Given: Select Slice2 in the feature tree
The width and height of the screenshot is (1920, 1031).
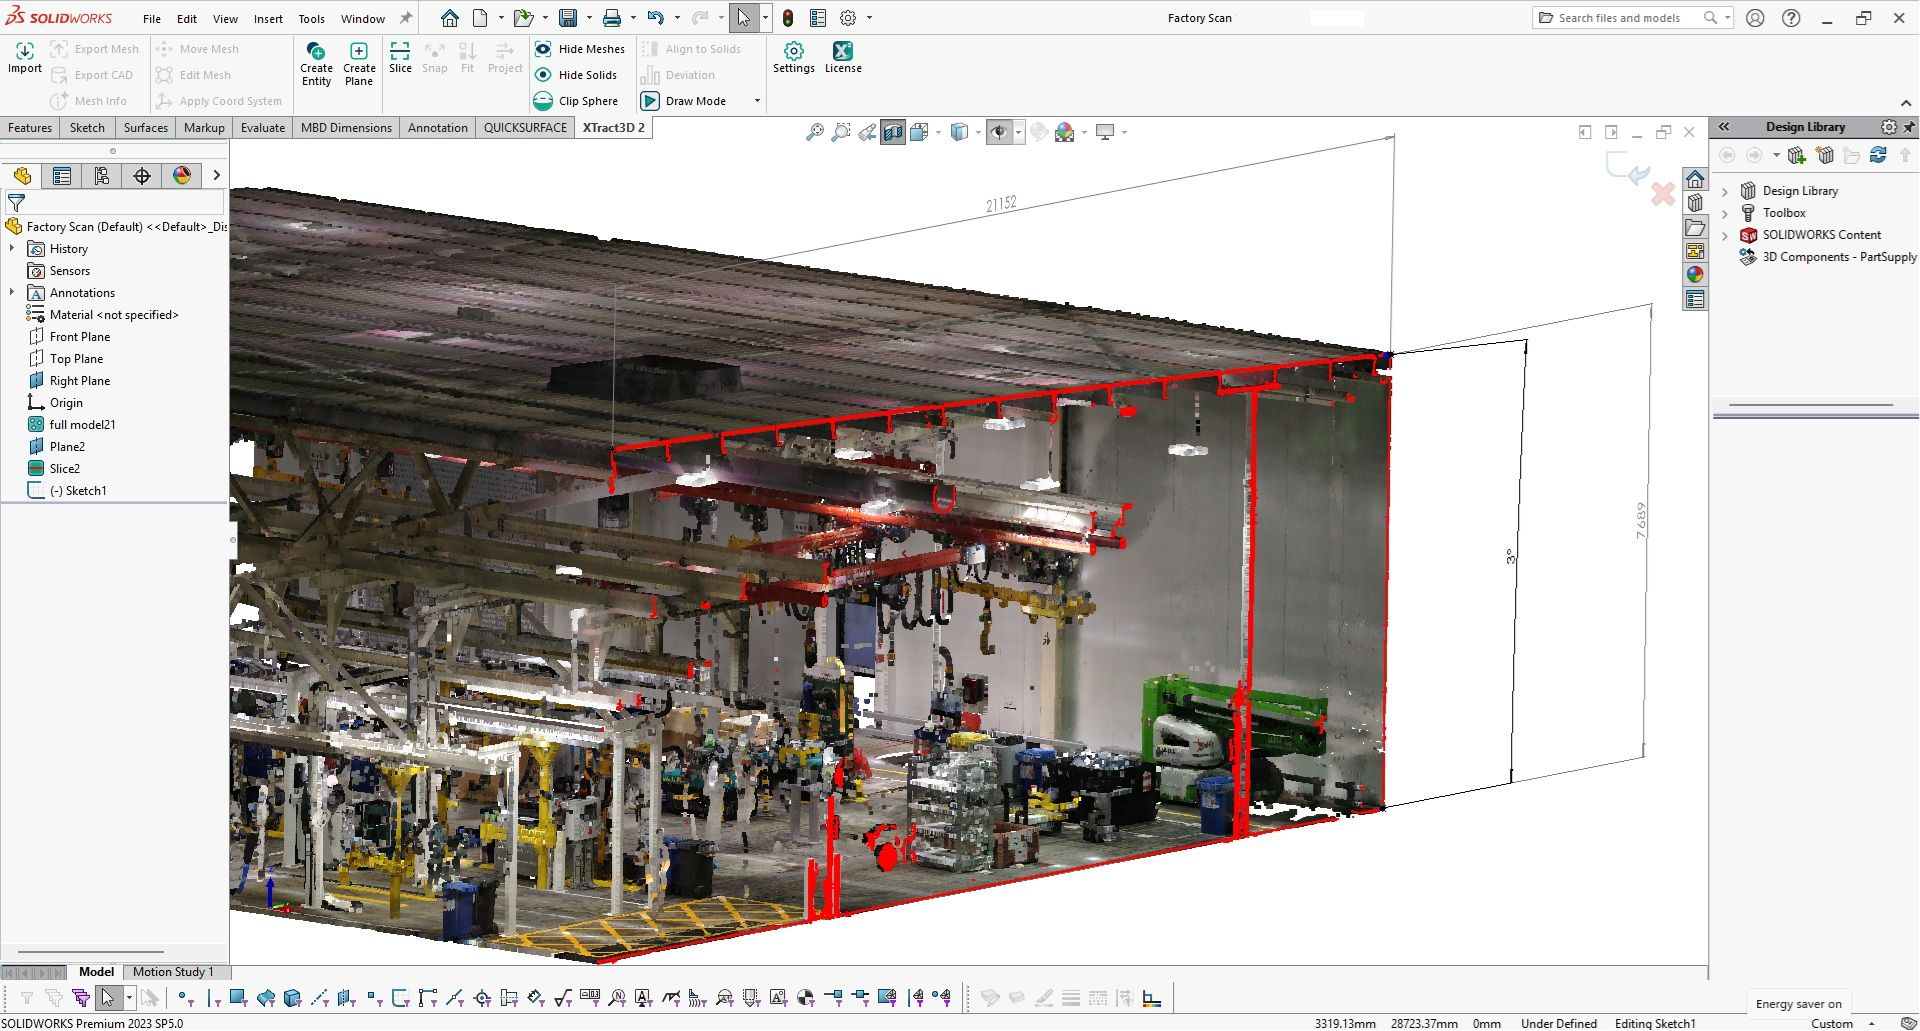Looking at the screenshot, I should click(x=65, y=469).
